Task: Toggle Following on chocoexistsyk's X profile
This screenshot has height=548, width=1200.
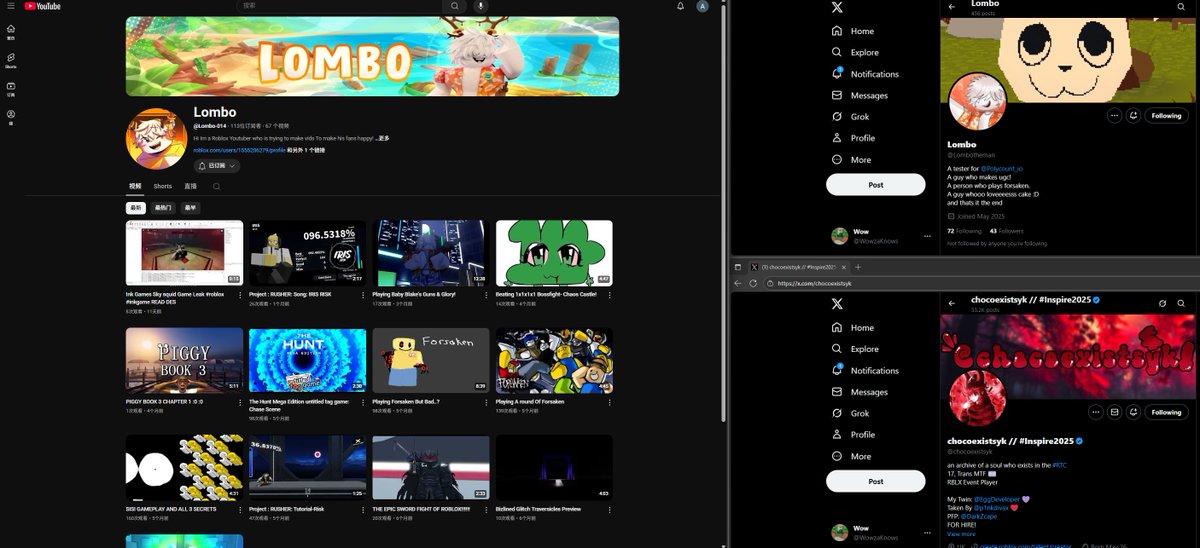Action: click(1166, 412)
